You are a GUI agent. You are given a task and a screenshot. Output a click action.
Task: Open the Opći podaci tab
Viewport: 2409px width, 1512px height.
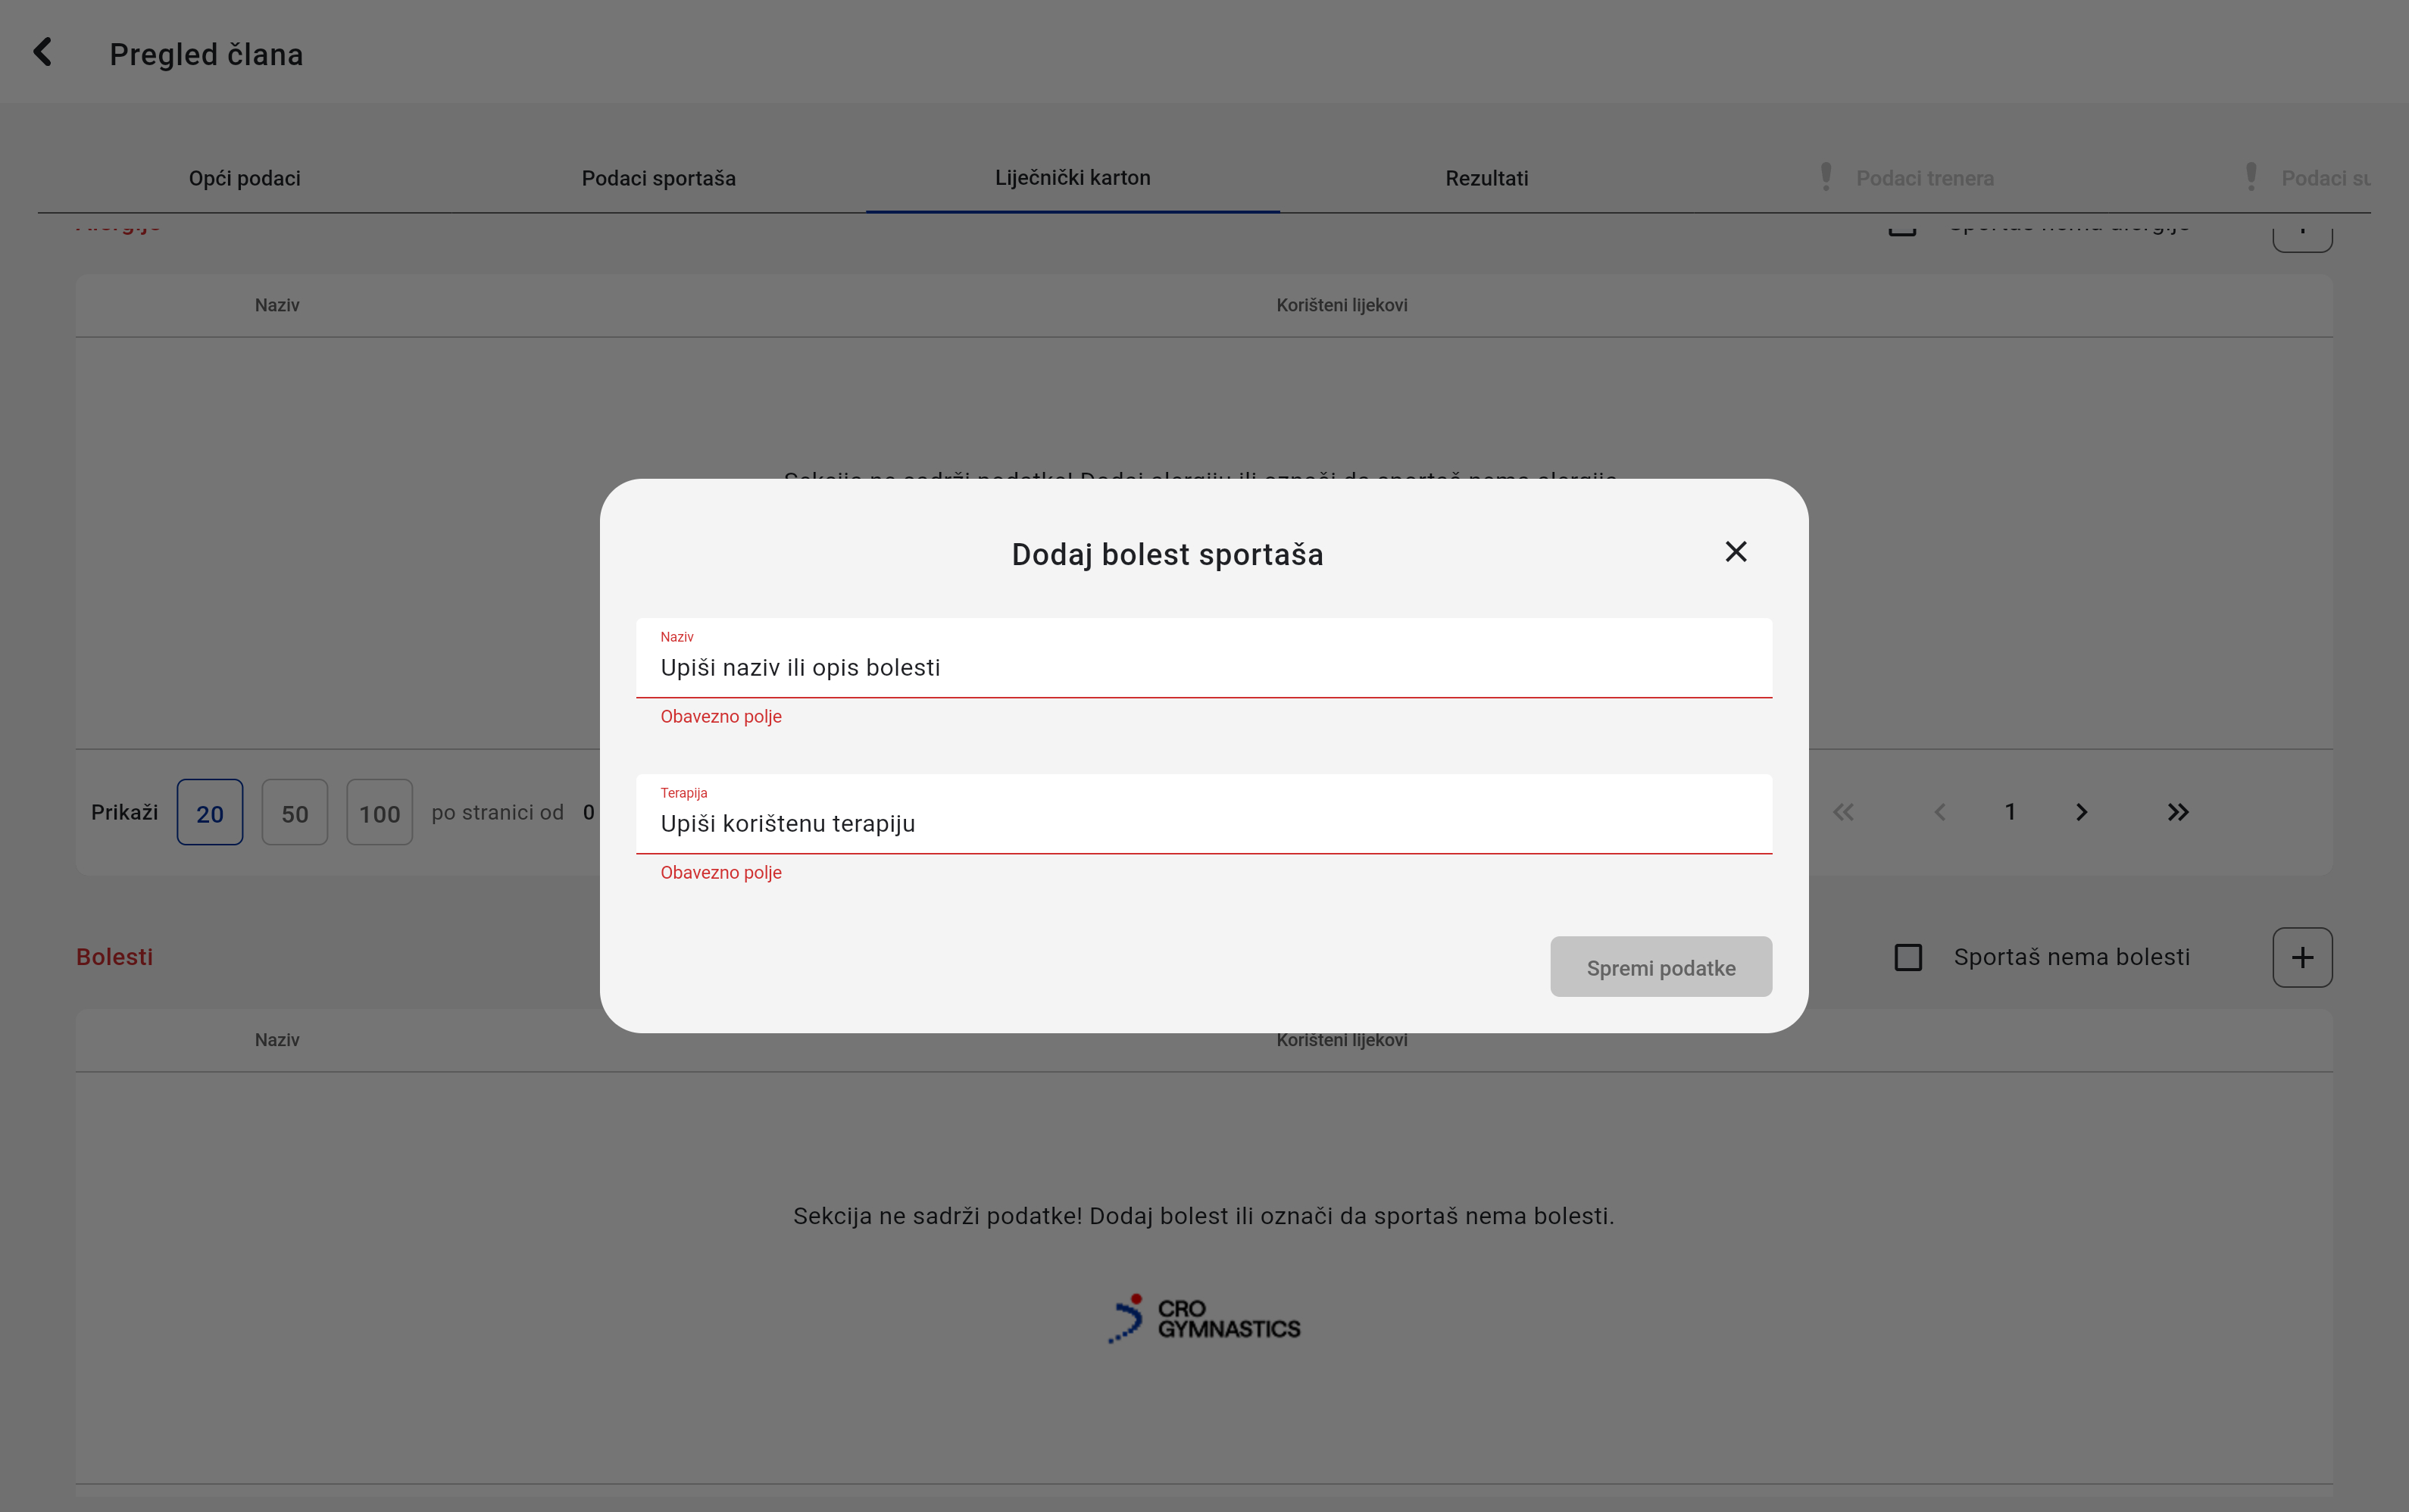pyautogui.click(x=244, y=178)
